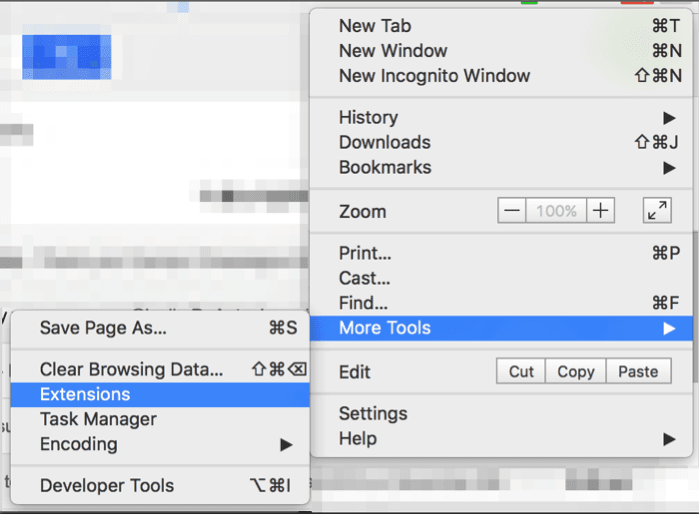Open the Downloads entry
This screenshot has width=700, height=515.
(384, 143)
